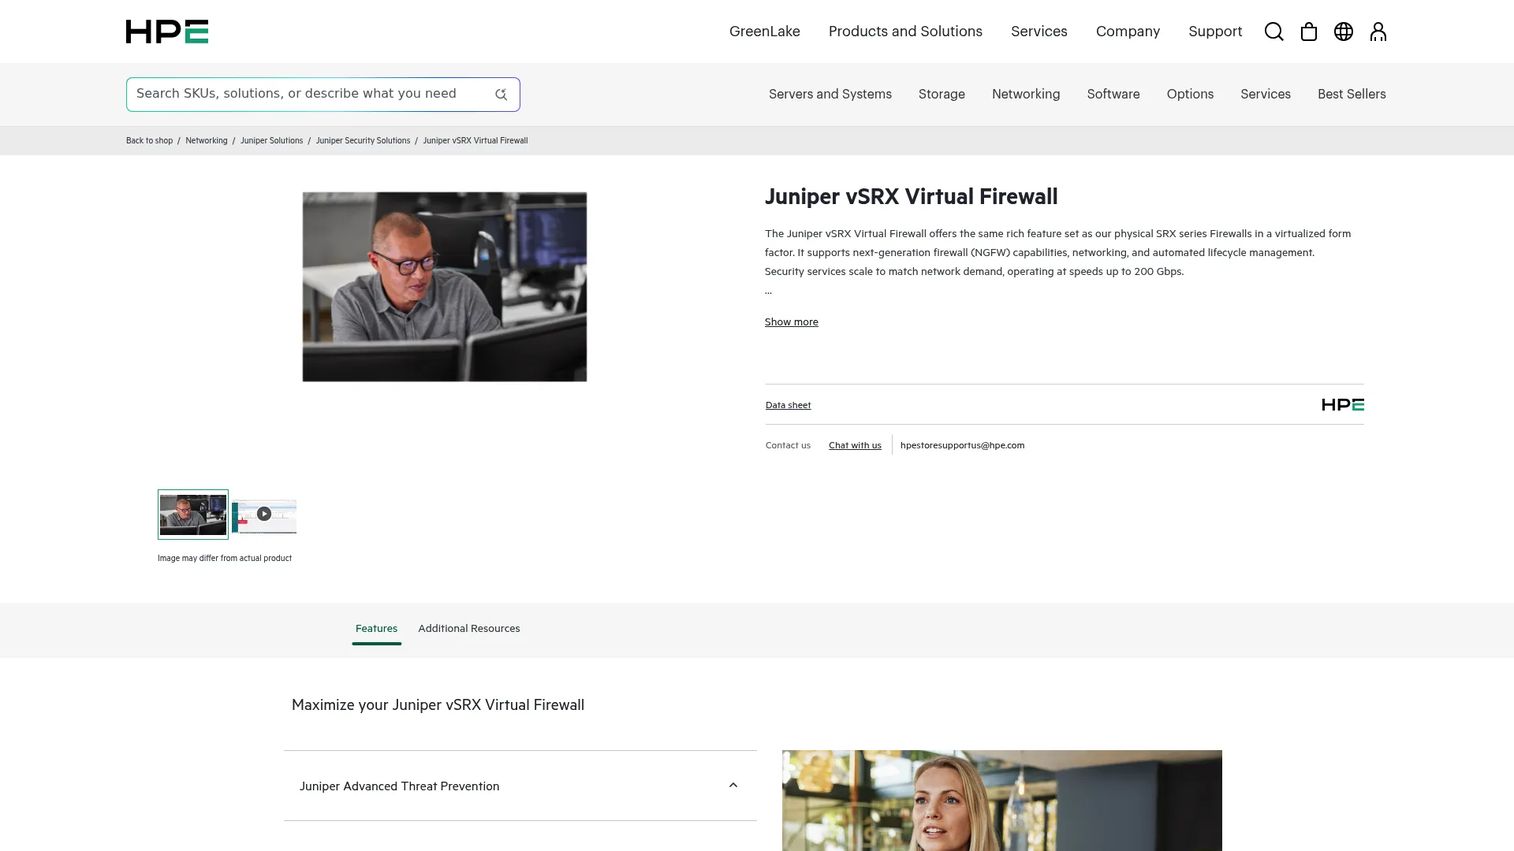The image size is (1514, 851).
Task: Open the Options category
Action: tap(1190, 94)
